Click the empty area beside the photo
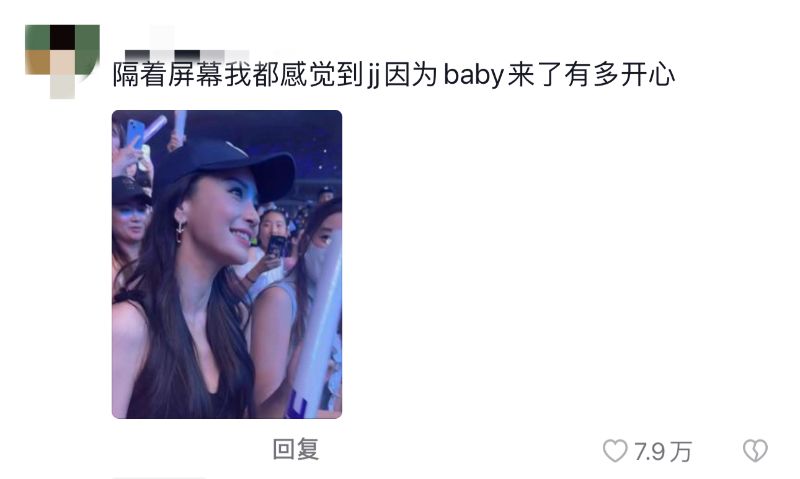 pyautogui.click(x=561, y=264)
